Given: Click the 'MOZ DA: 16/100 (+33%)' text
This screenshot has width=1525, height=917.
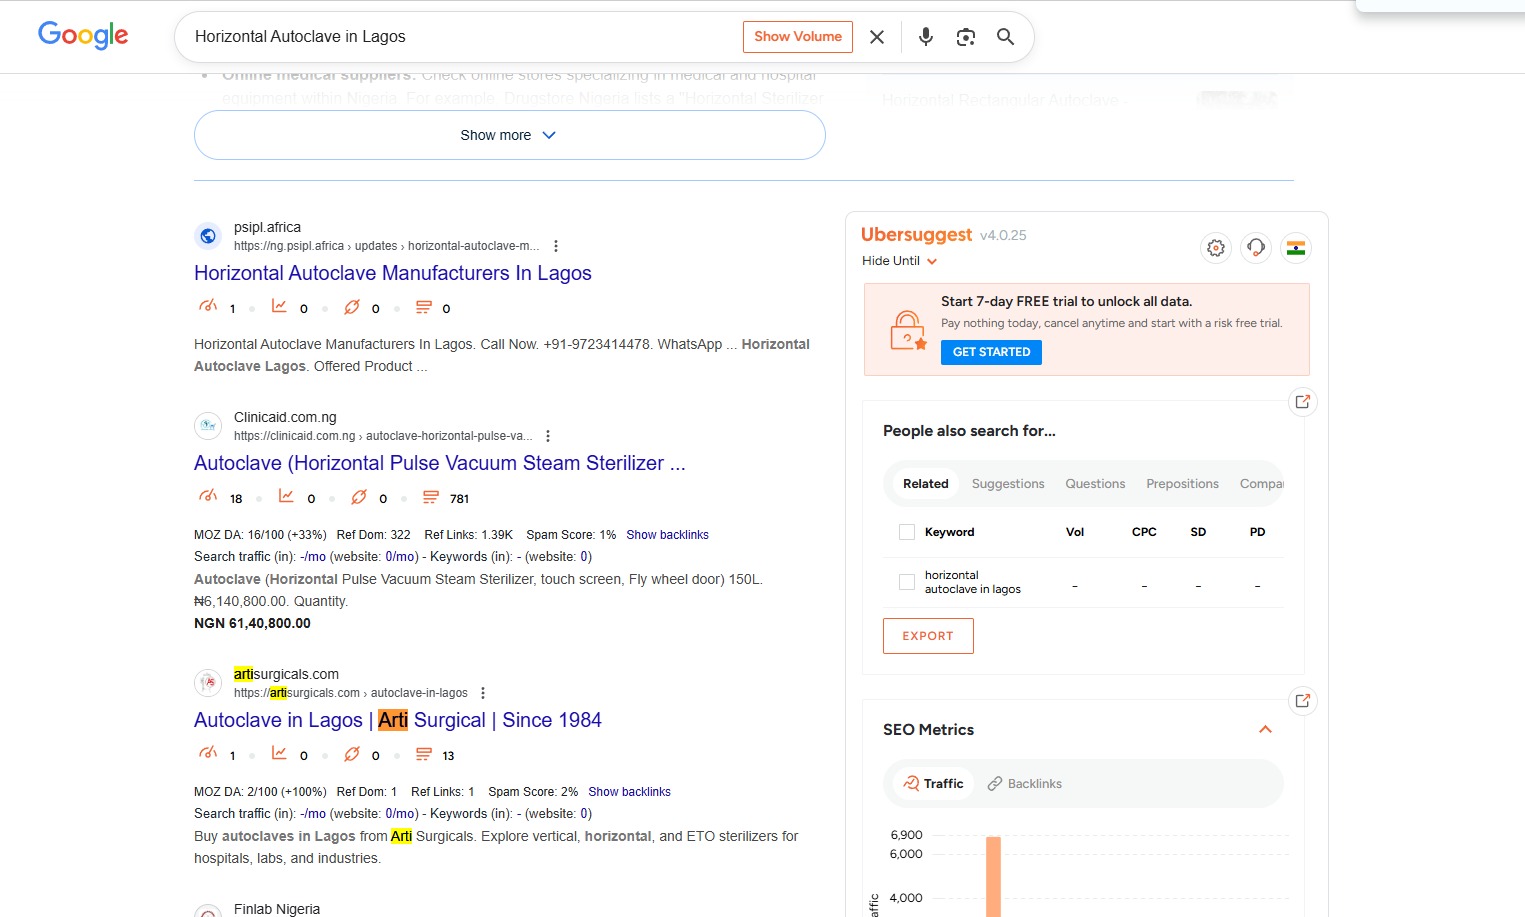Looking at the screenshot, I should click(260, 535).
